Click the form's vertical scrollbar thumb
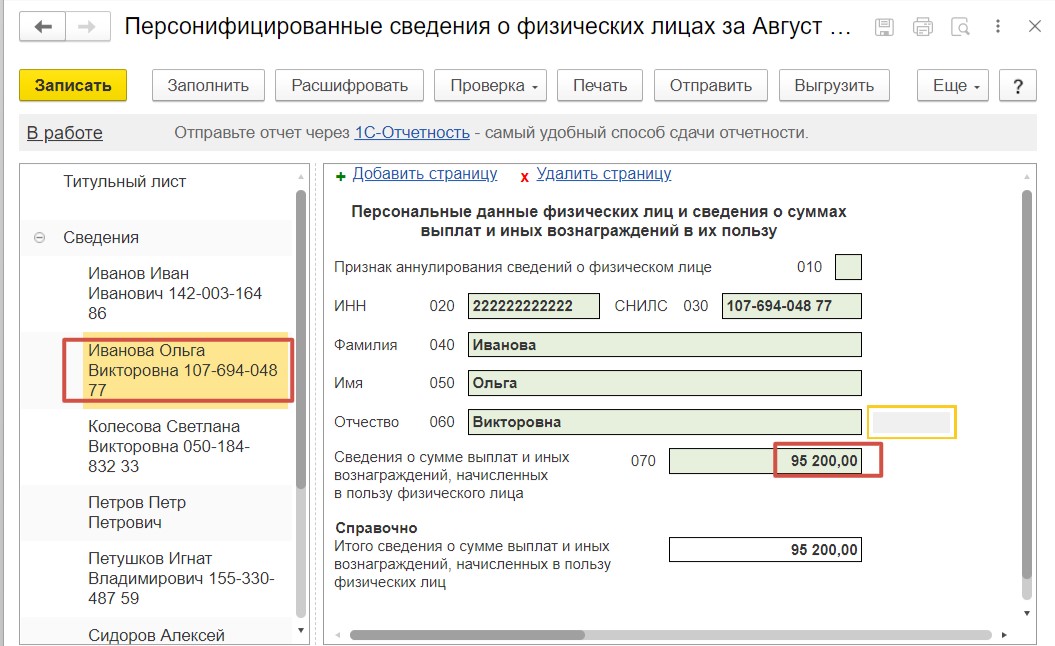Viewport: 1055px width, 646px height. coord(1027,385)
